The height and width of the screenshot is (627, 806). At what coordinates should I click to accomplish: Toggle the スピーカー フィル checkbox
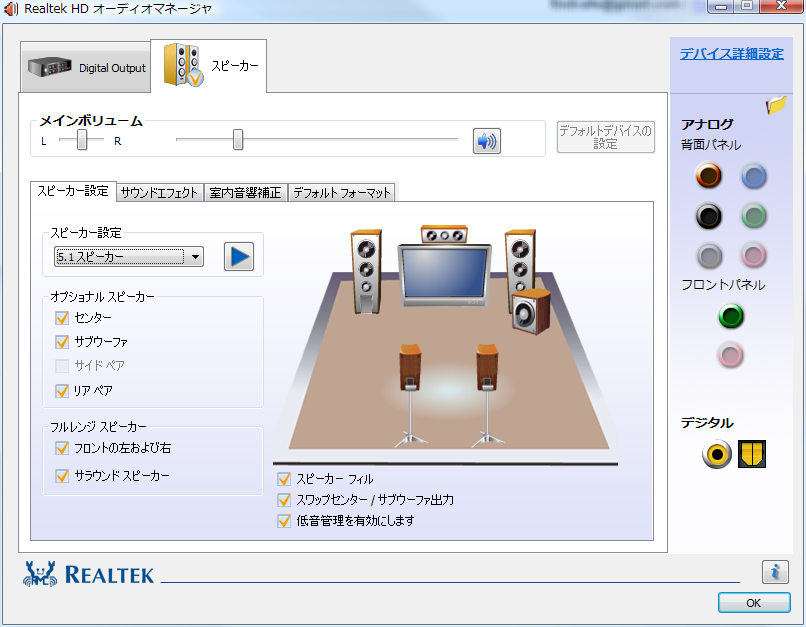[x=284, y=480]
